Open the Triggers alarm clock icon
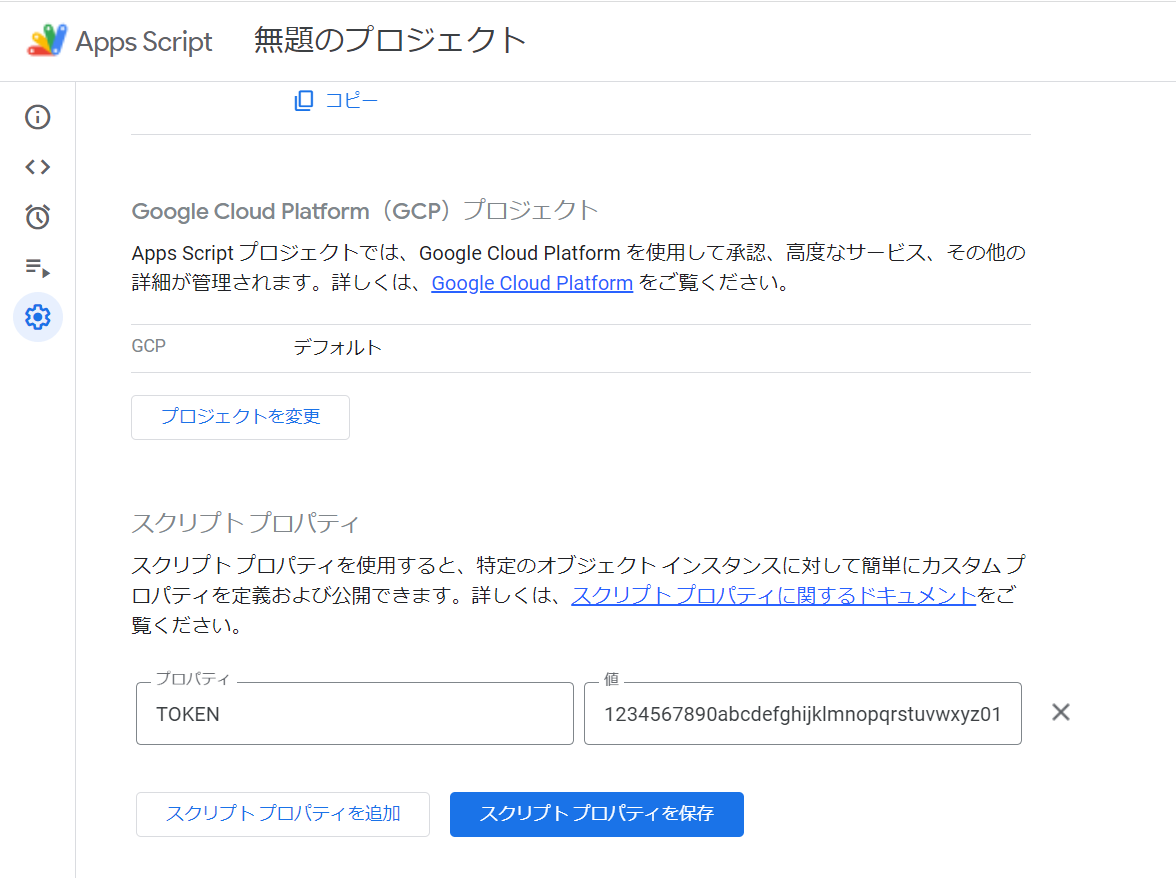Viewport: 1176px width, 878px height. (x=38, y=217)
